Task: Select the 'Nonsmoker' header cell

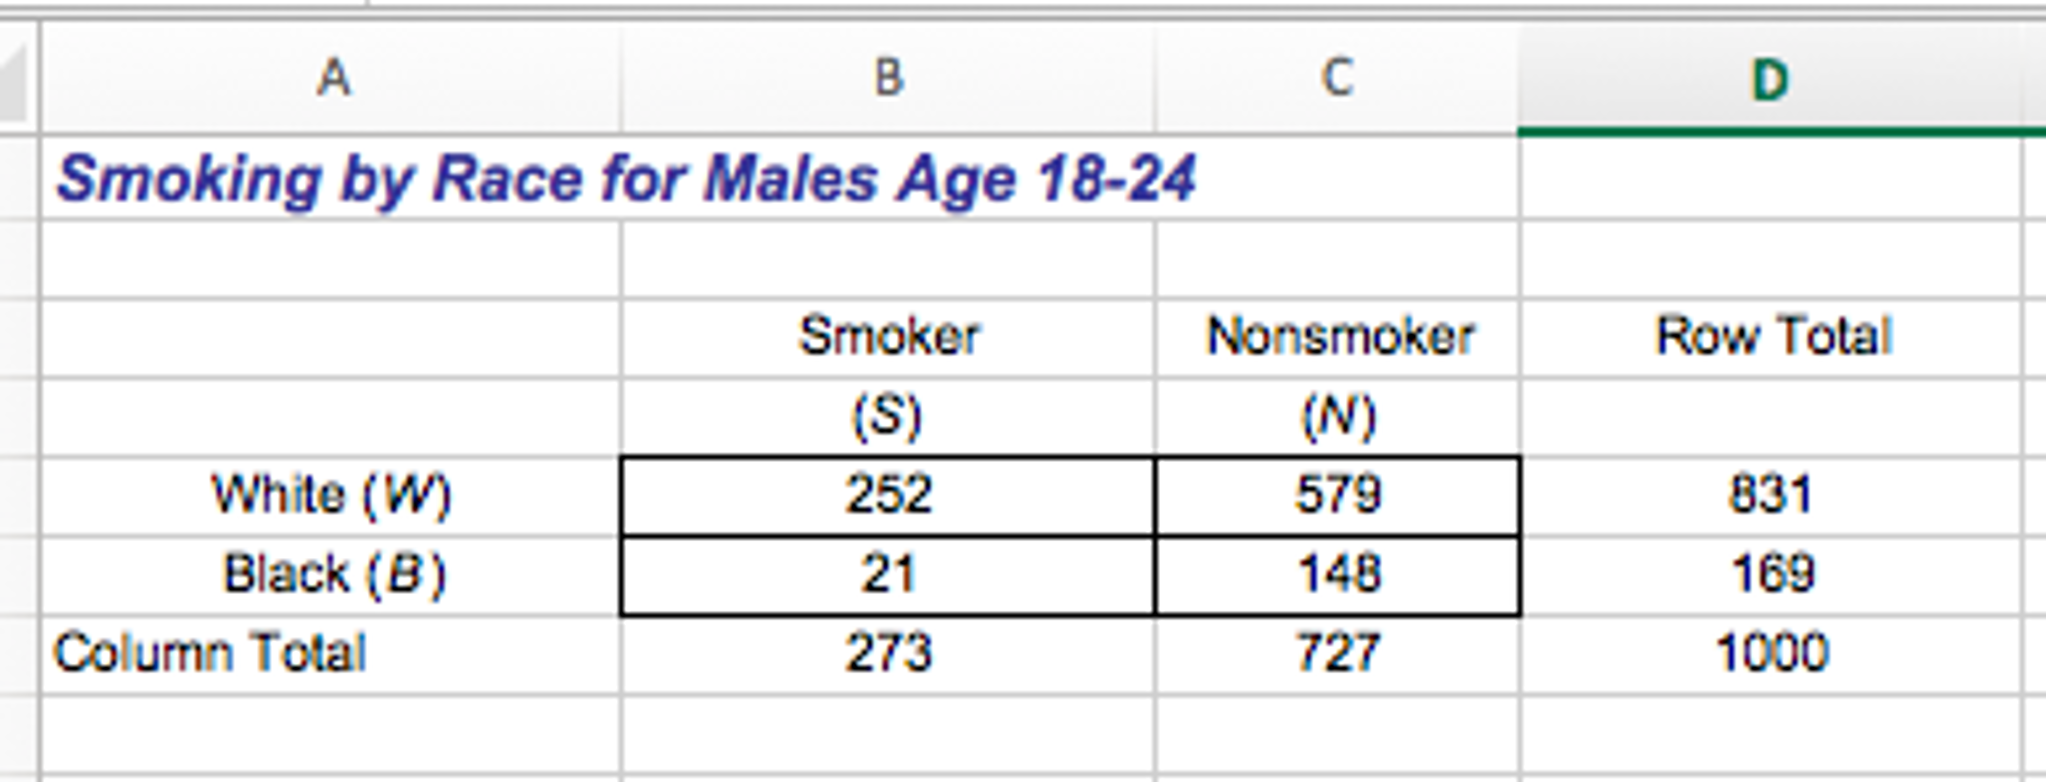Action: click(1339, 336)
